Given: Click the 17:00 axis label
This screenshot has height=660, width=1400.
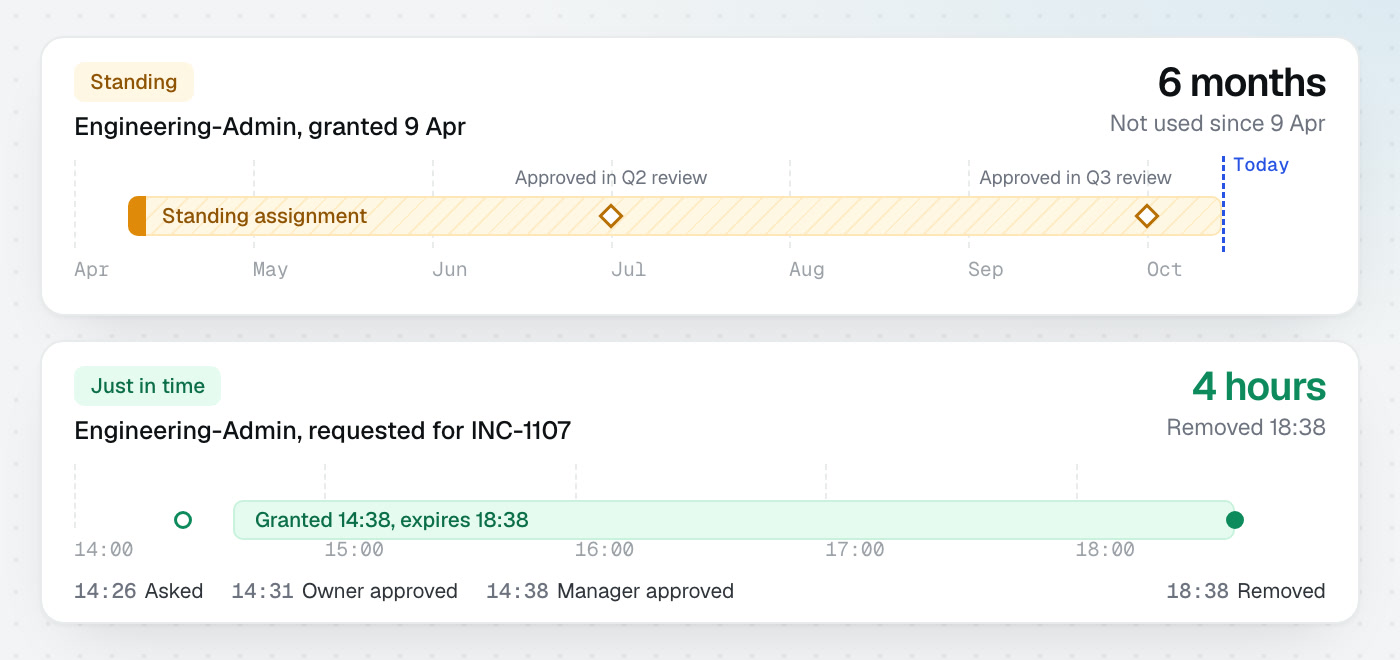Looking at the screenshot, I should coord(855,550).
